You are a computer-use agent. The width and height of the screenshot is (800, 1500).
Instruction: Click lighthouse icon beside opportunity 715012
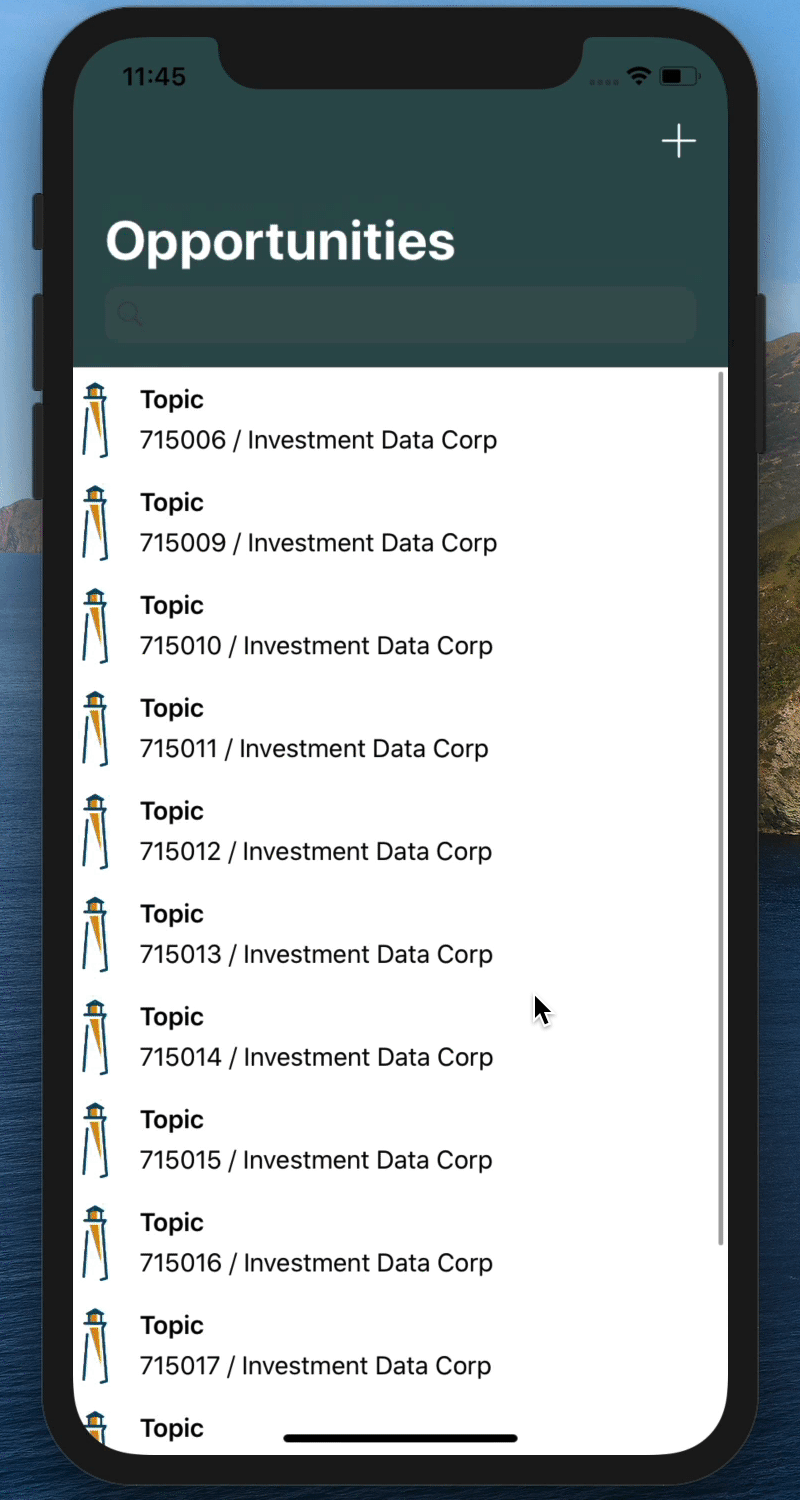[95, 832]
